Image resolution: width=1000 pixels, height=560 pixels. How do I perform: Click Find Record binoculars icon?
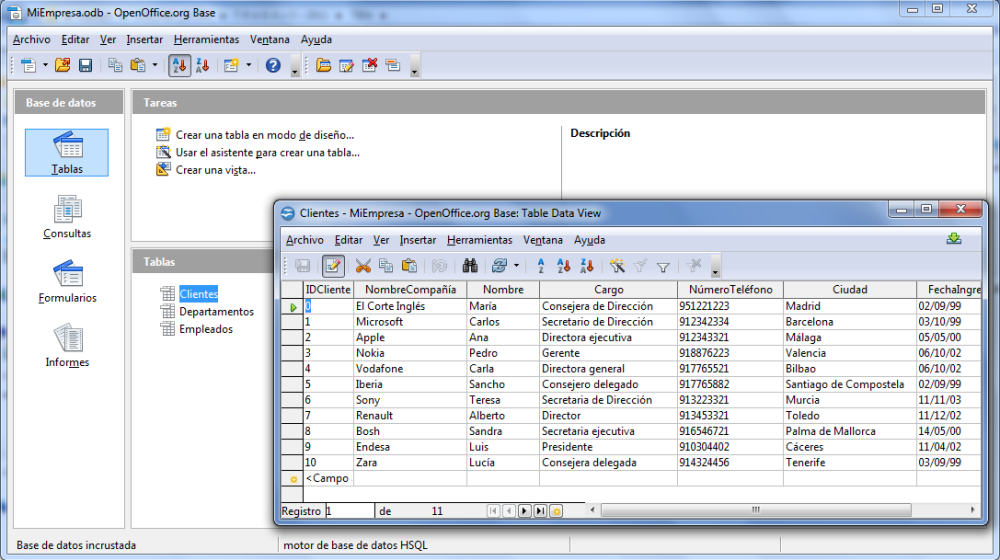point(470,266)
